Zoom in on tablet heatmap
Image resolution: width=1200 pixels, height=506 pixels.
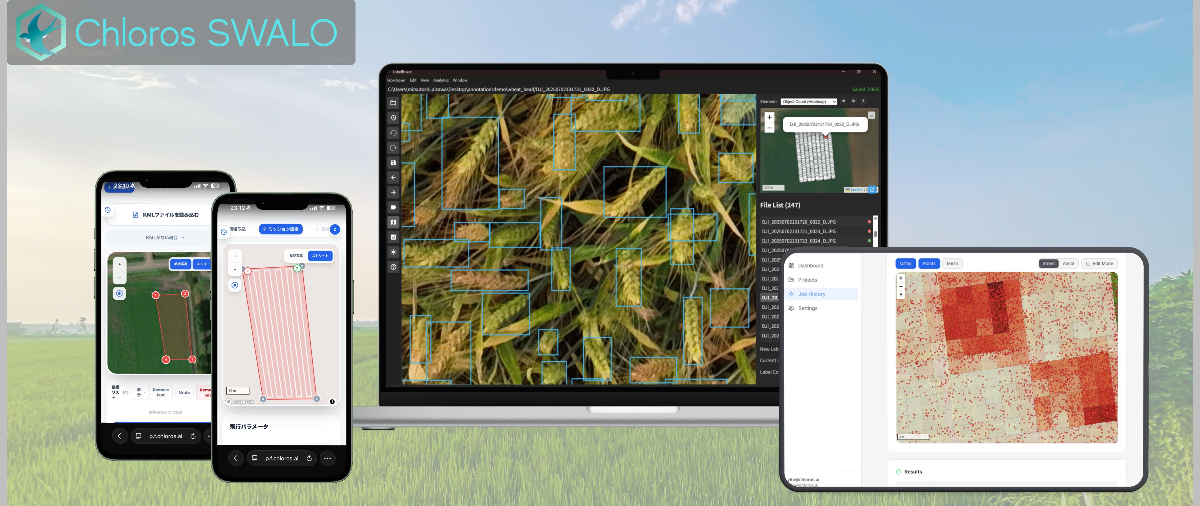click(901, 278)
